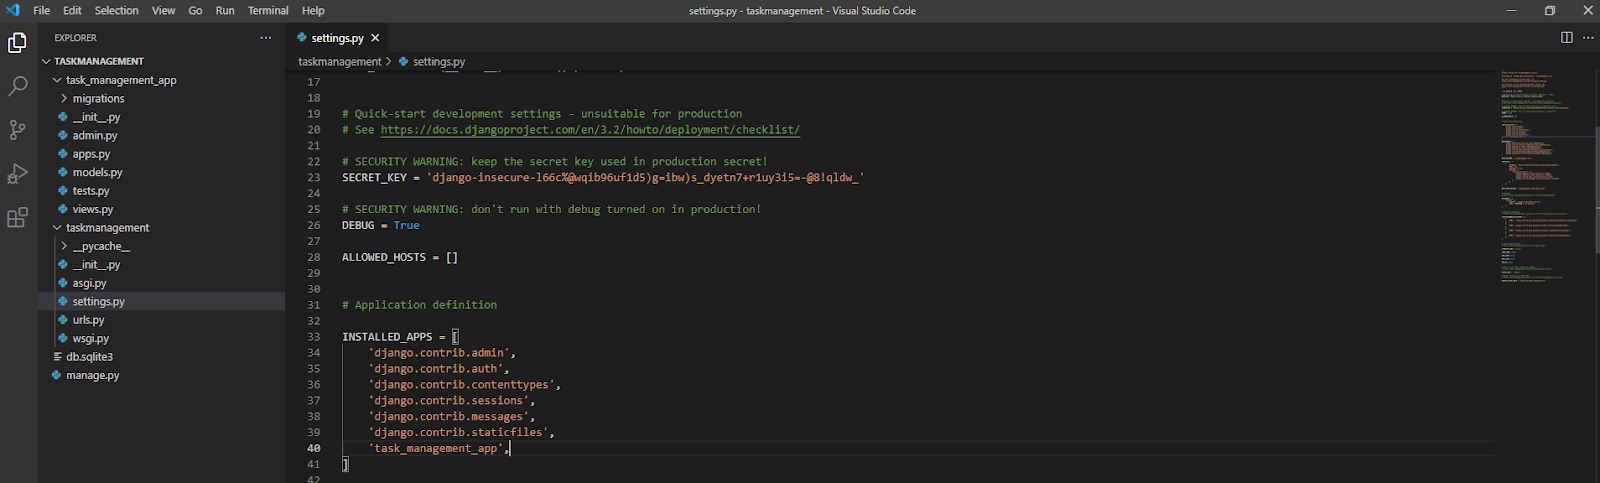1600x483 pixels.
Task: Click settings.py in the breadcrumb
Action: tap(439, 61)
